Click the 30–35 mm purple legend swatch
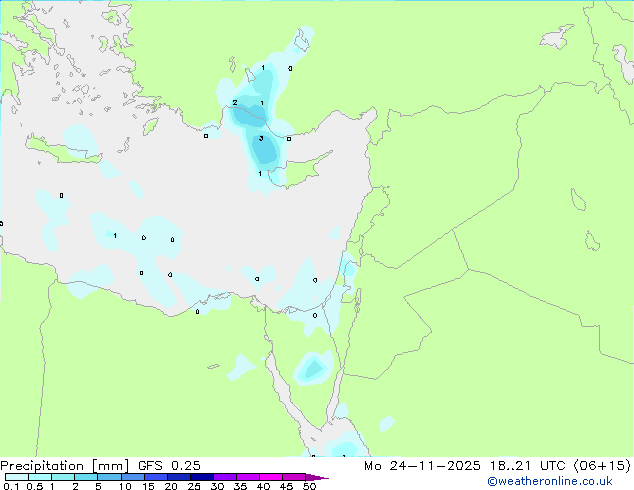 [225, 477]
